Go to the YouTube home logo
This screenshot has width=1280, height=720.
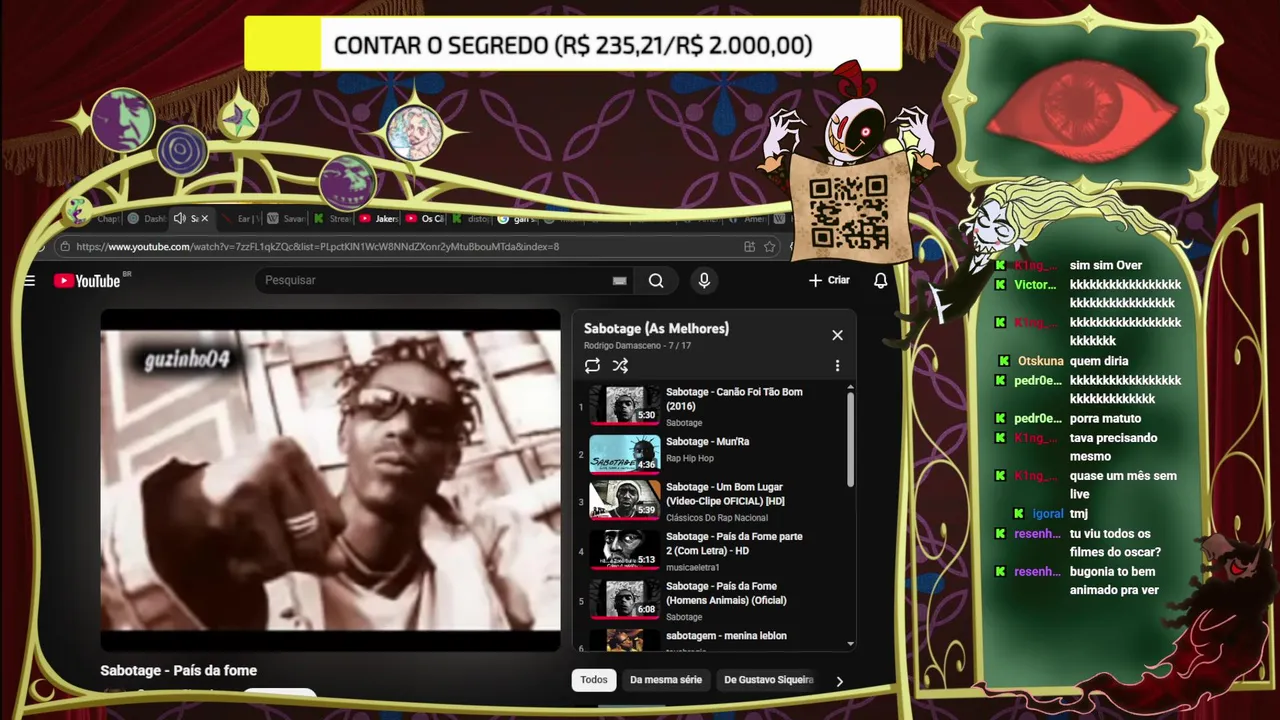[88, 281]
